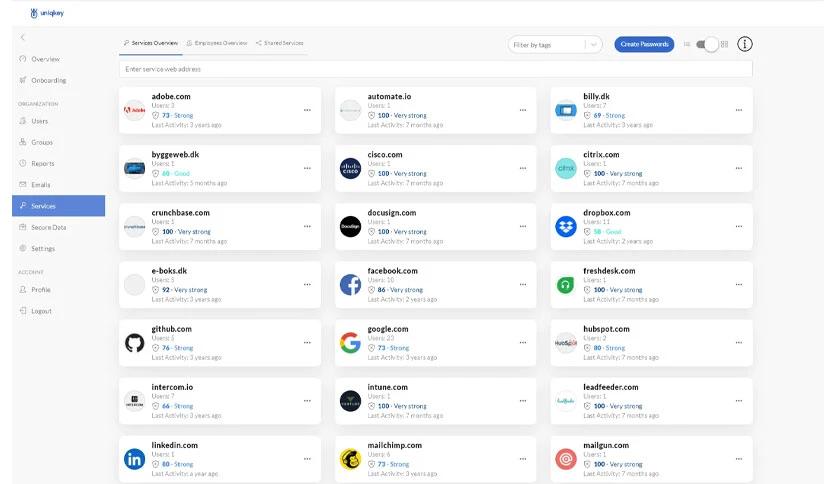This screenshot has width=836, height=484.
Task: Open the byggeweb.dk card options menu
Action: click(x=307, y=168)
